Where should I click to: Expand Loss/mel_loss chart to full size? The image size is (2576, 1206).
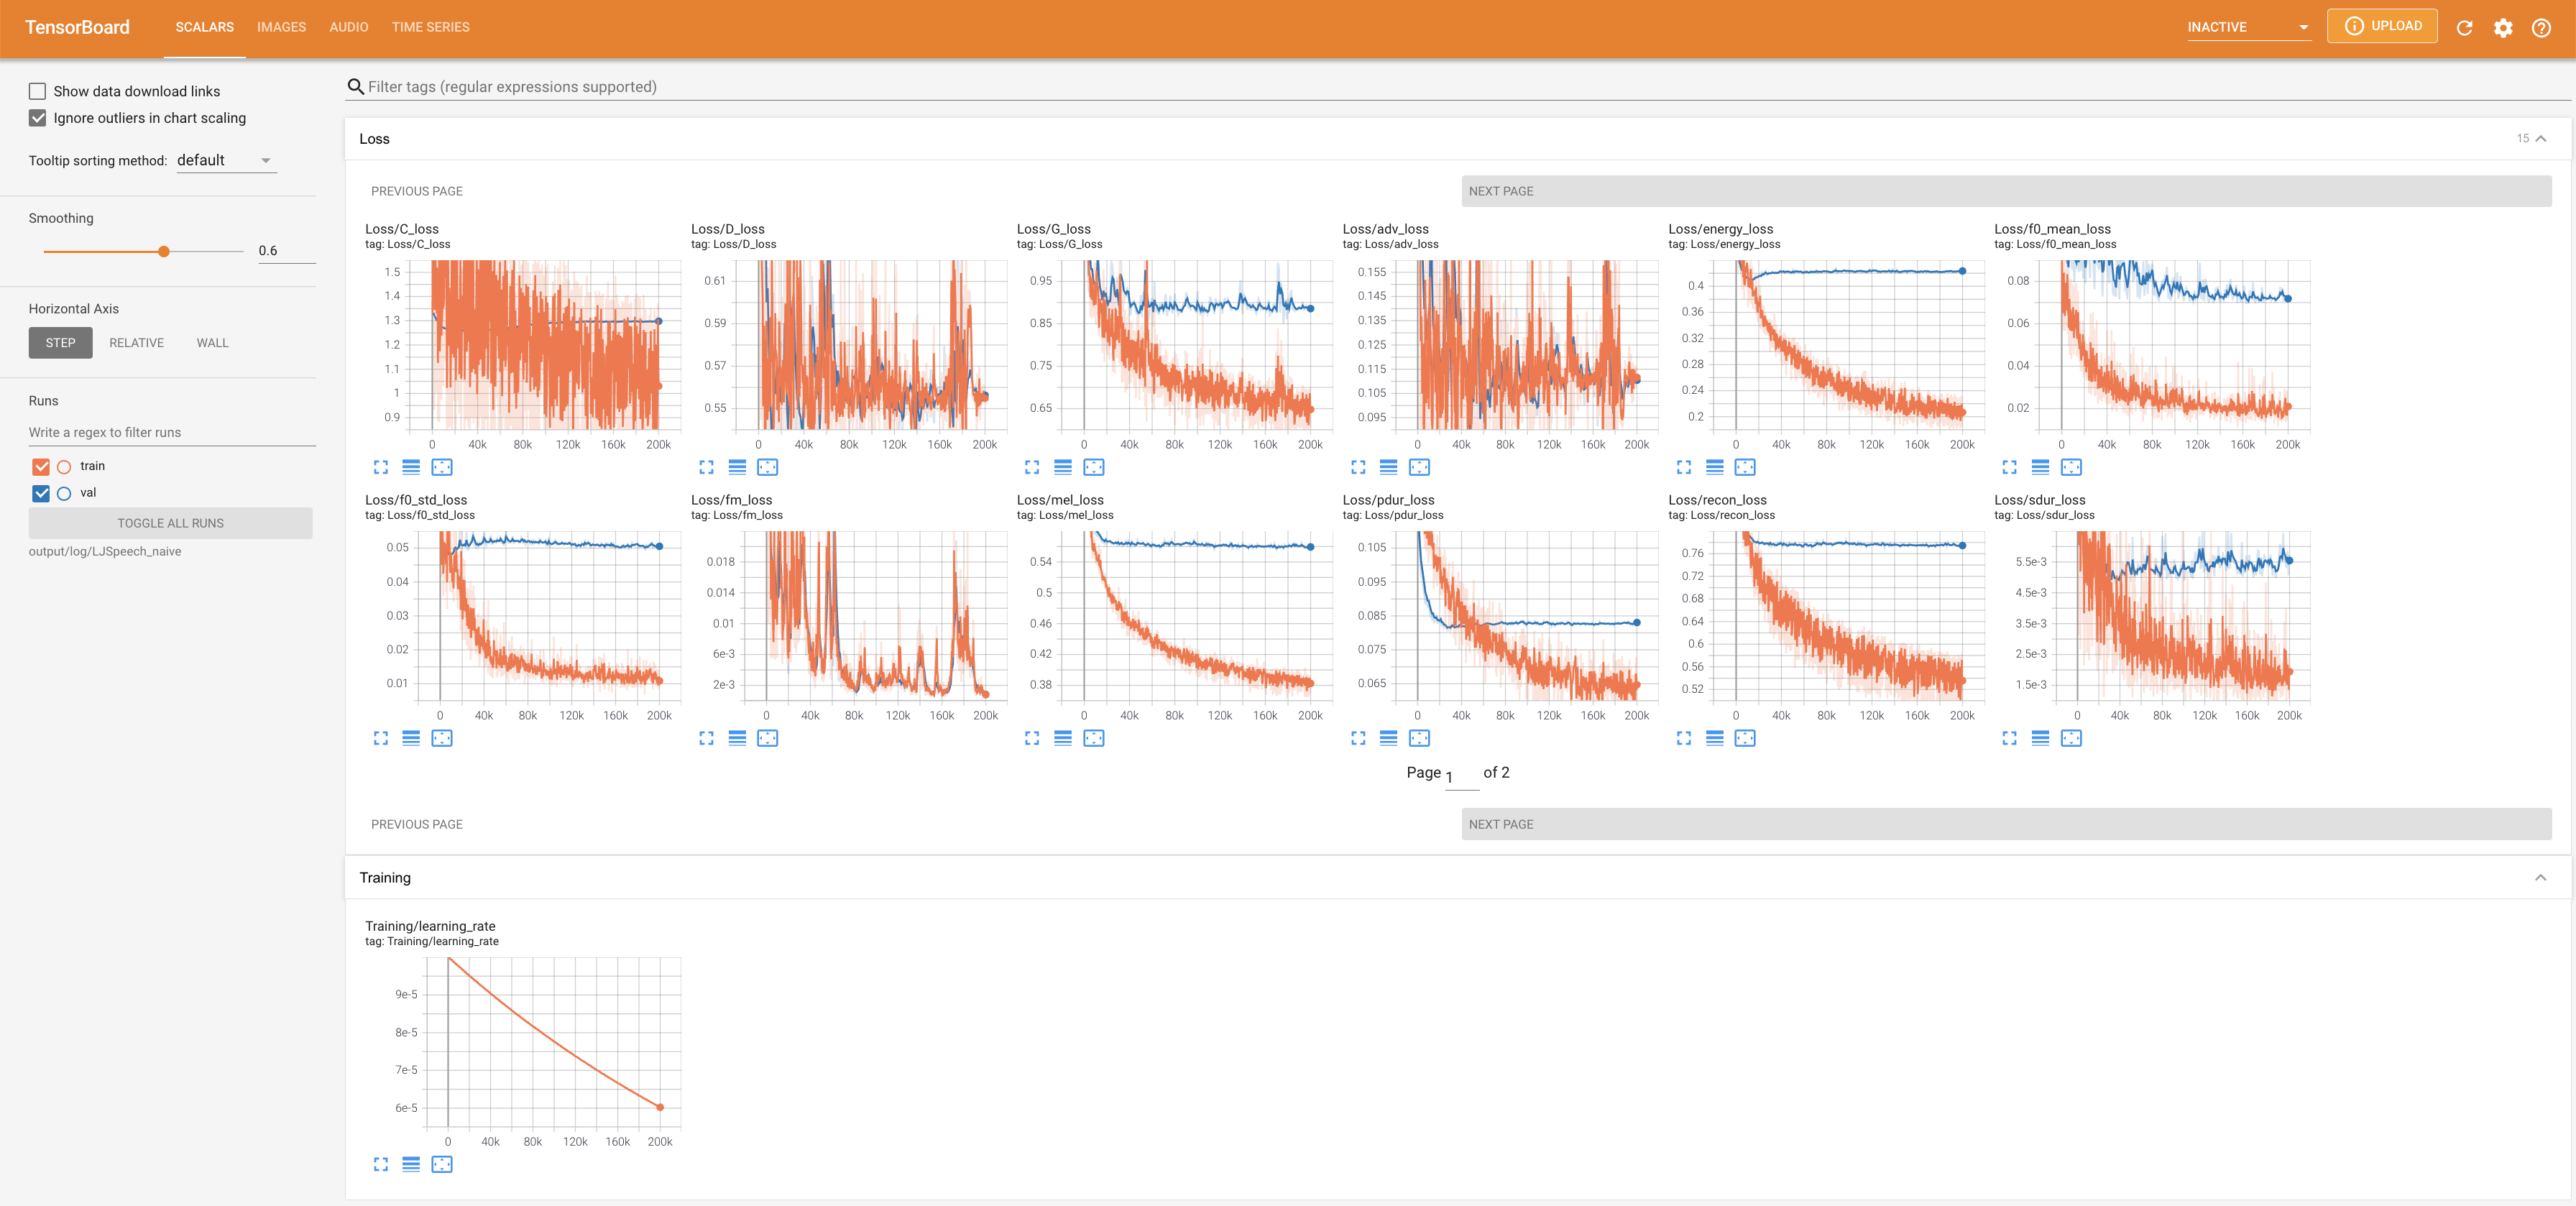point(1032,738)
